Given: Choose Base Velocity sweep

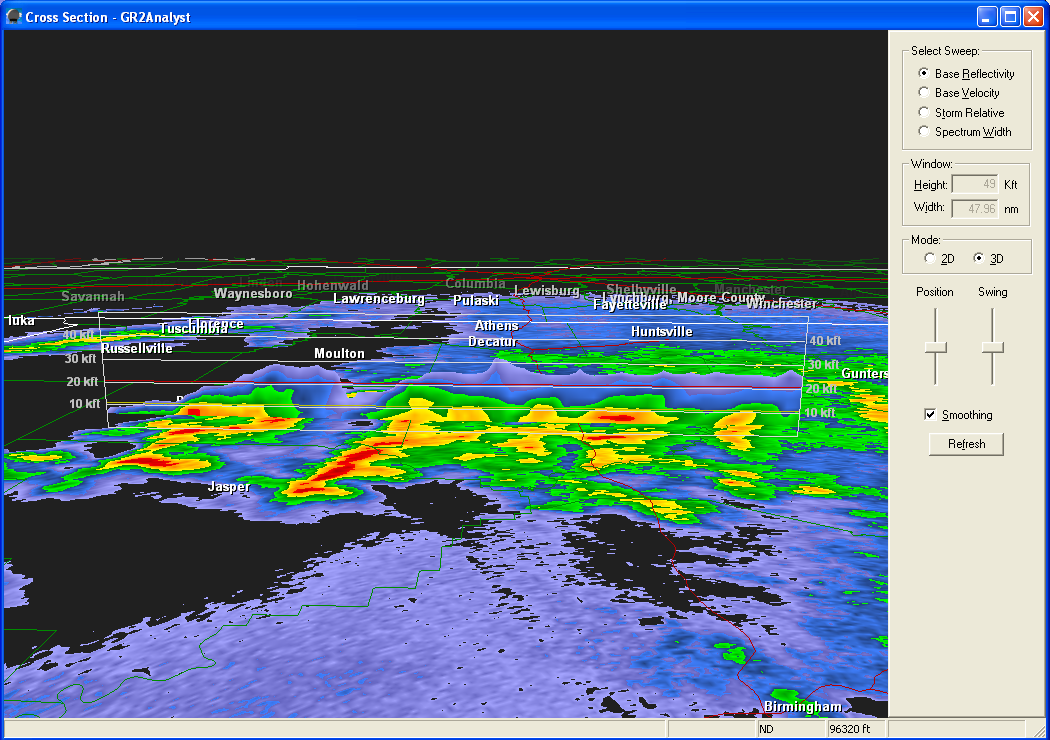Looking at the screenshot, I should [924, 93].
